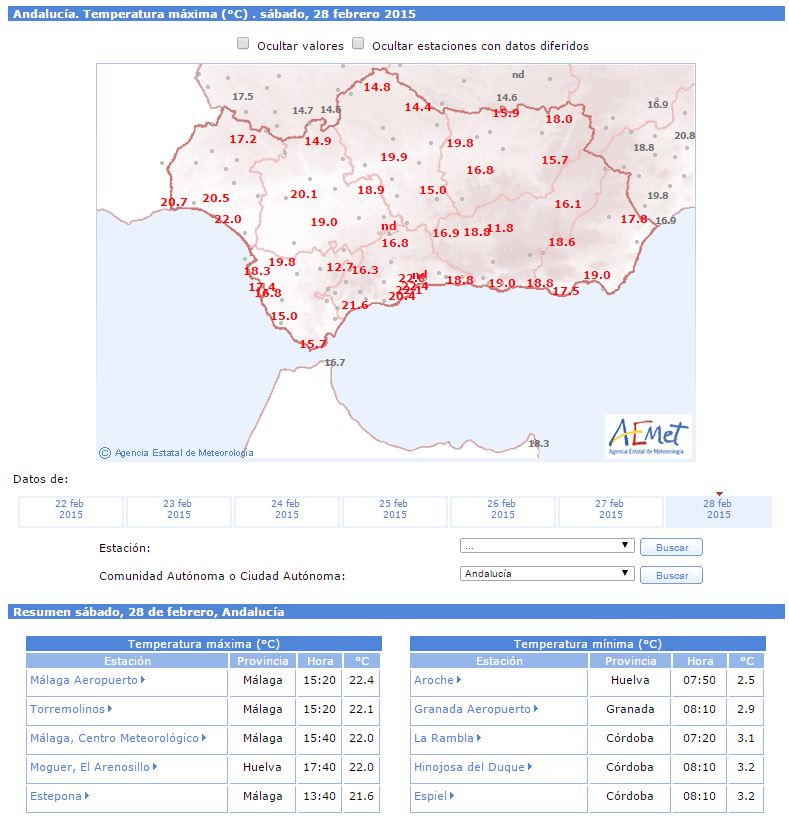Open the Estación dropdown list
The image size is (789, 823).
pyautogui.click(x=547, y=546)
